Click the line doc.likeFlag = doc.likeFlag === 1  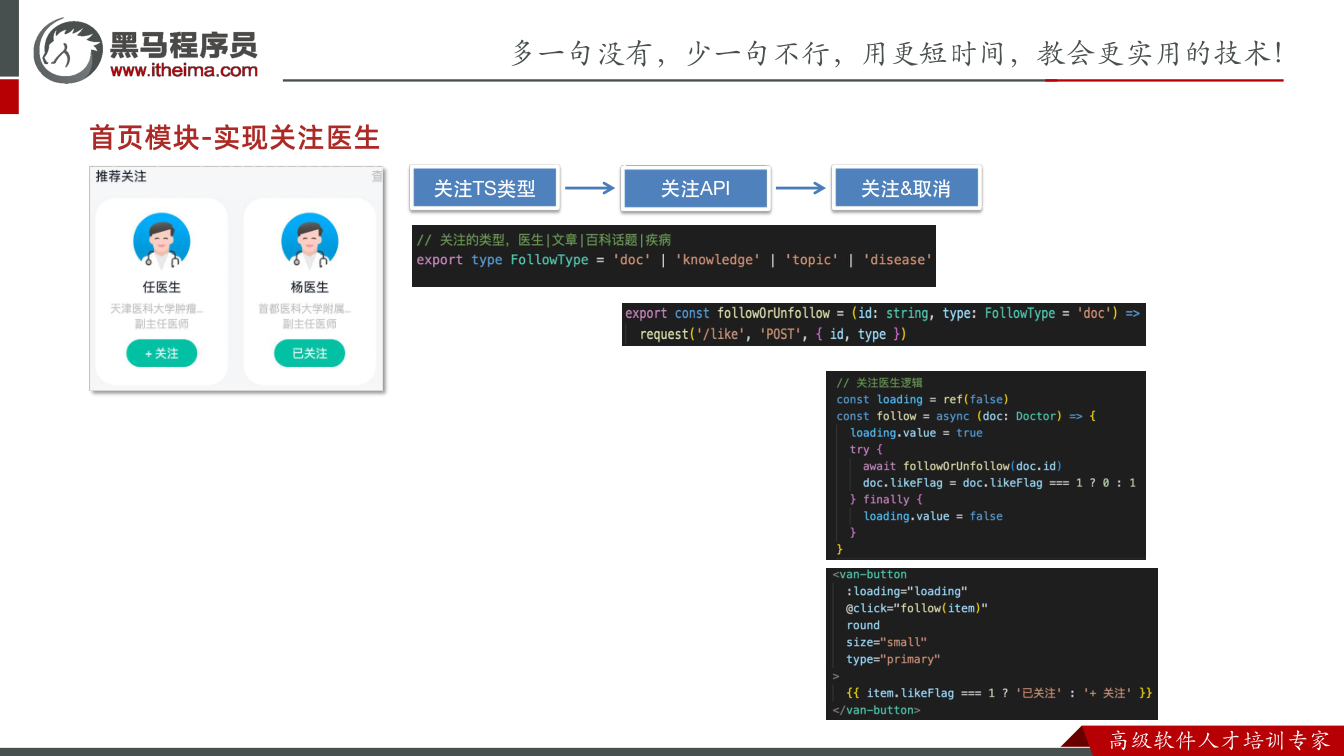[x=999, y=483]
